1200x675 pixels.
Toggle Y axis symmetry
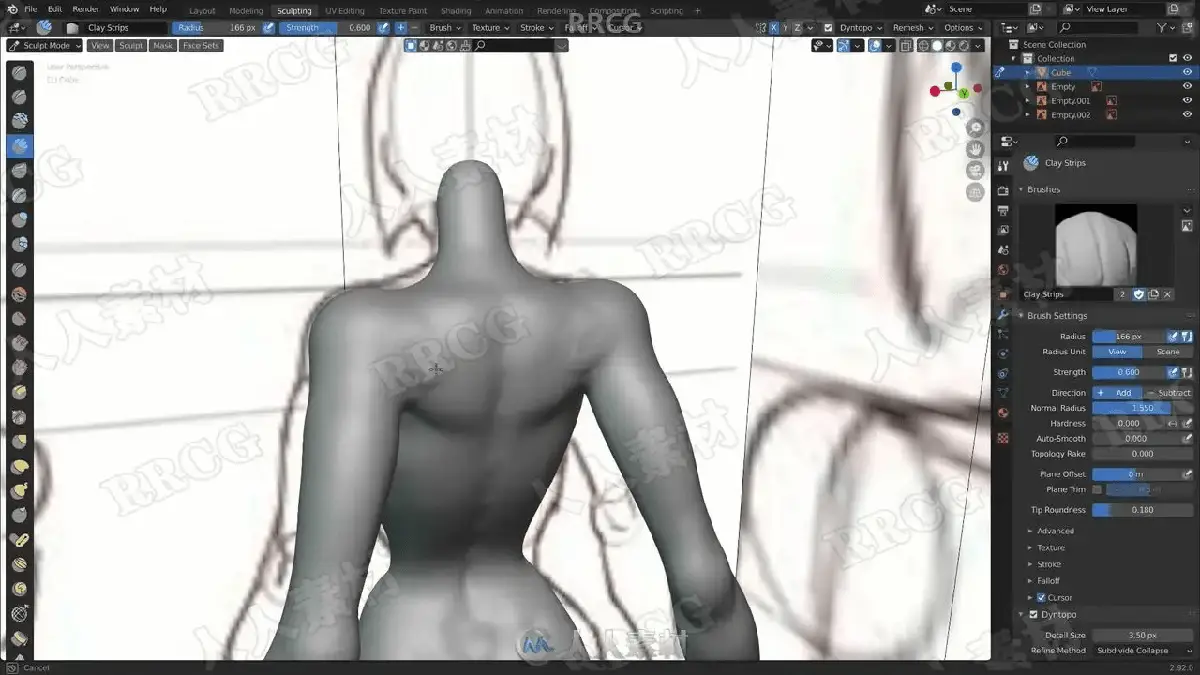[x=785, y=28]
